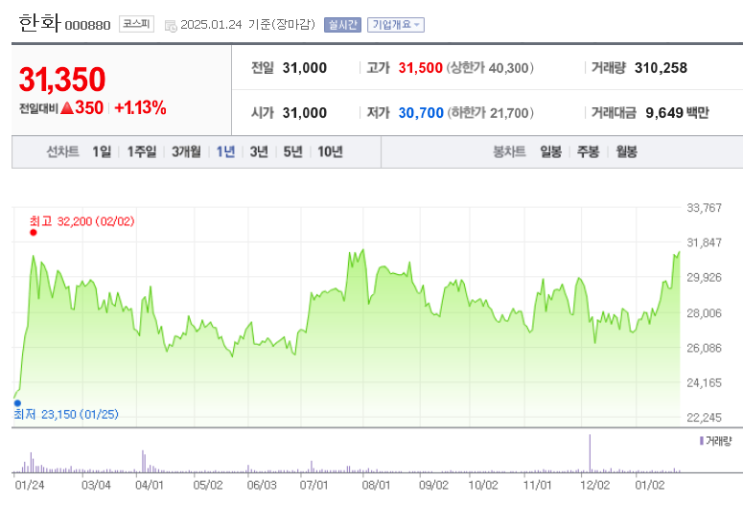Click the 01/02 date axis label
The height and width of the screenshot is (505, 743).
650,485
